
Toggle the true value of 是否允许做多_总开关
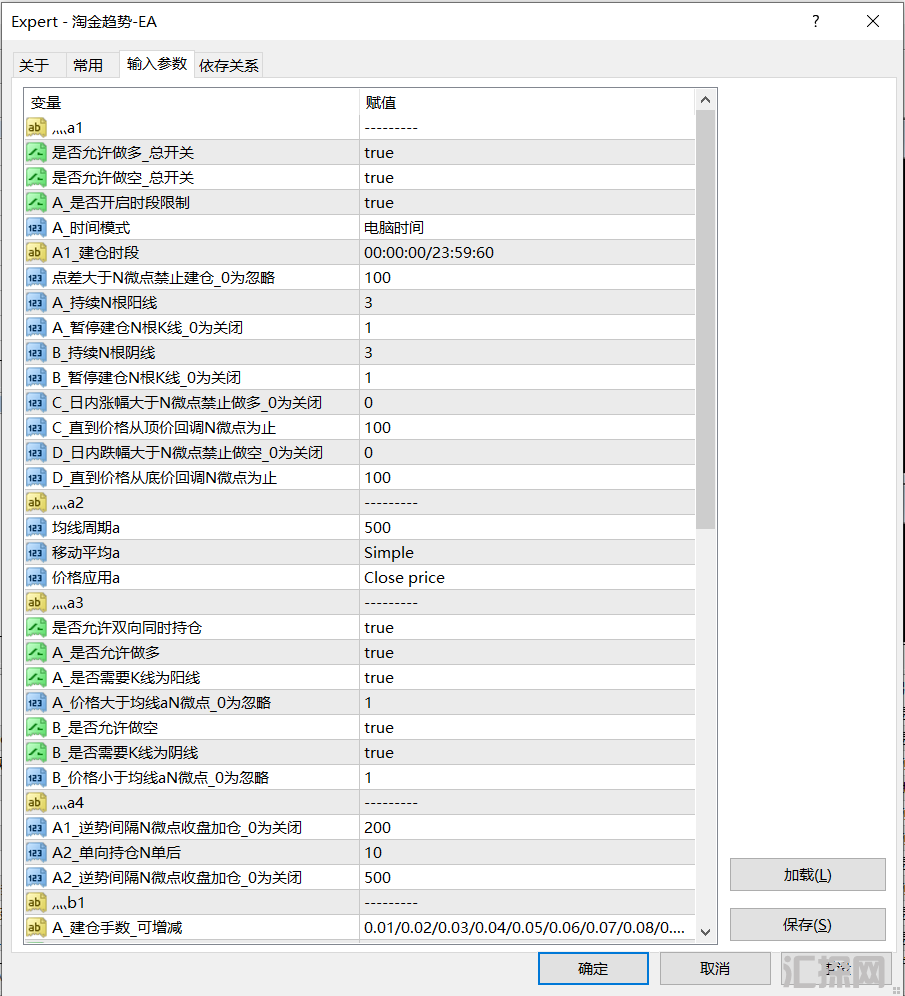click(x=379, y=152)
